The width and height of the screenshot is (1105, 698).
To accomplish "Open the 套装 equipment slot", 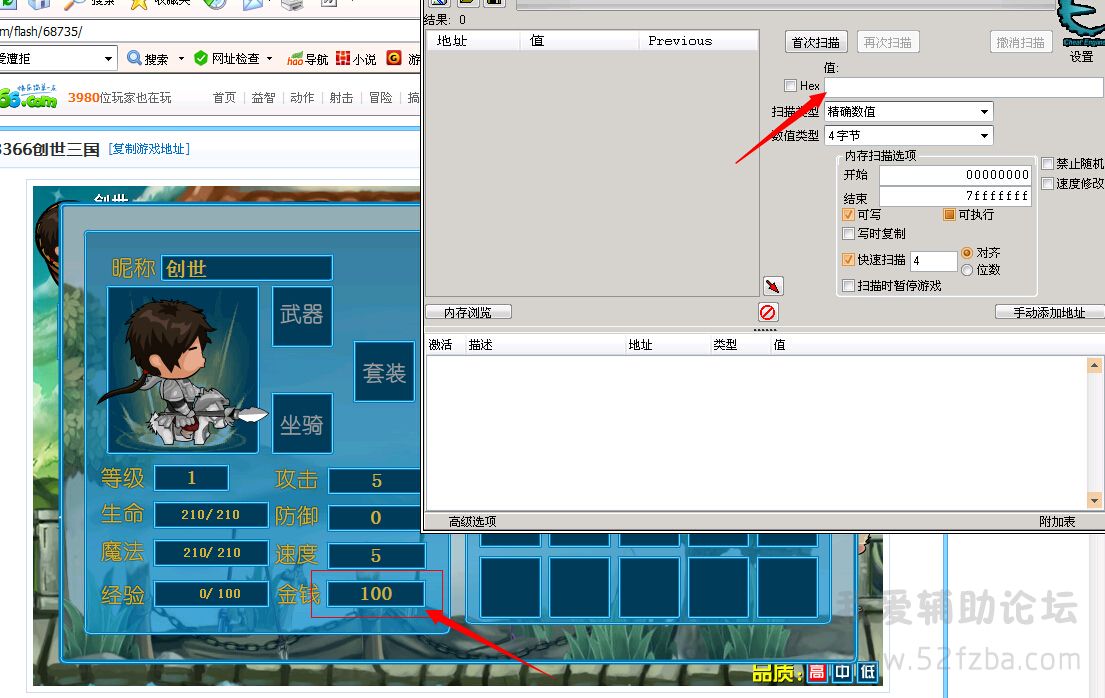I will (384, 372).
